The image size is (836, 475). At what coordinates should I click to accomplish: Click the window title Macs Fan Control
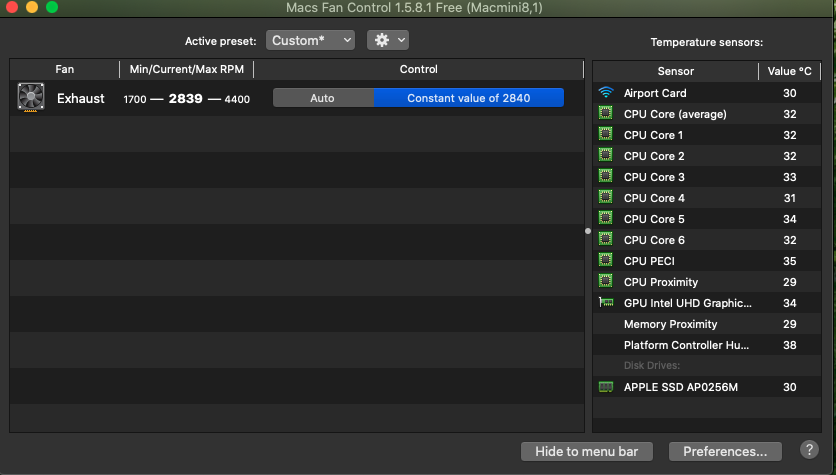coord(414,7)
